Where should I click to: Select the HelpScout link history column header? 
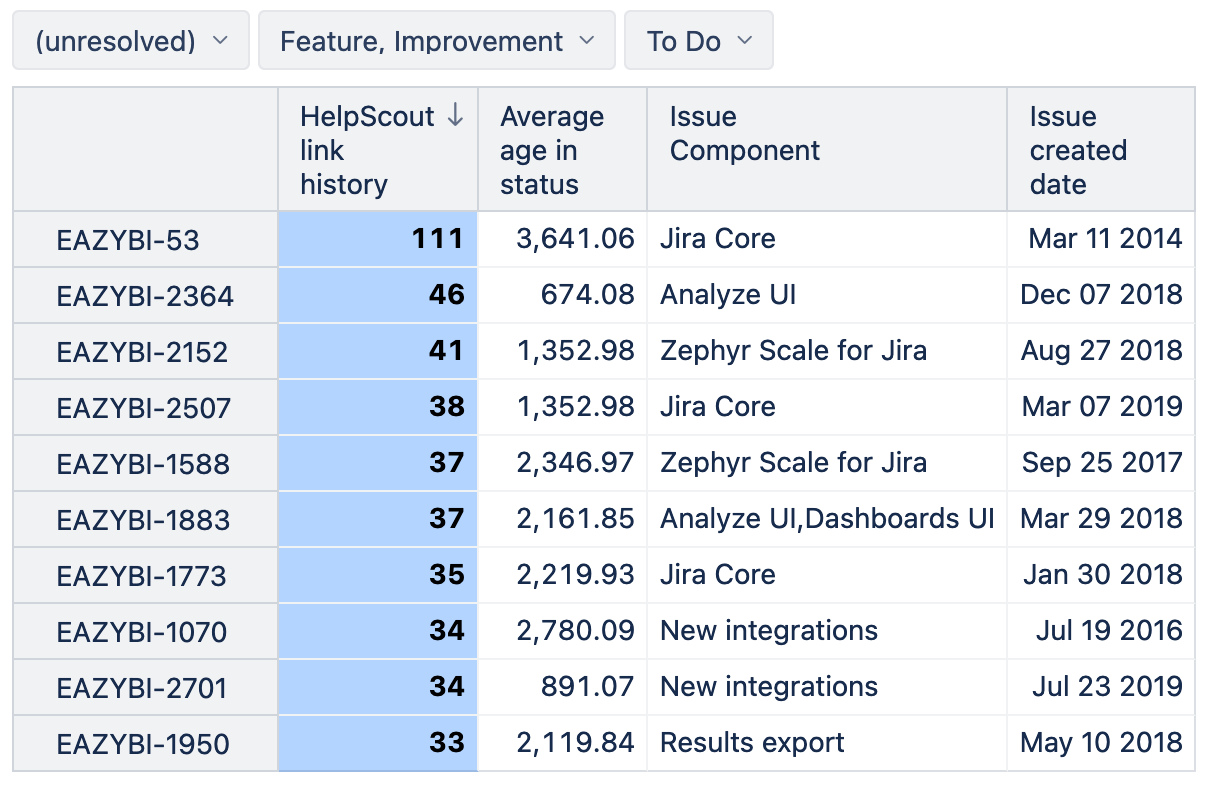click(378, 150)
